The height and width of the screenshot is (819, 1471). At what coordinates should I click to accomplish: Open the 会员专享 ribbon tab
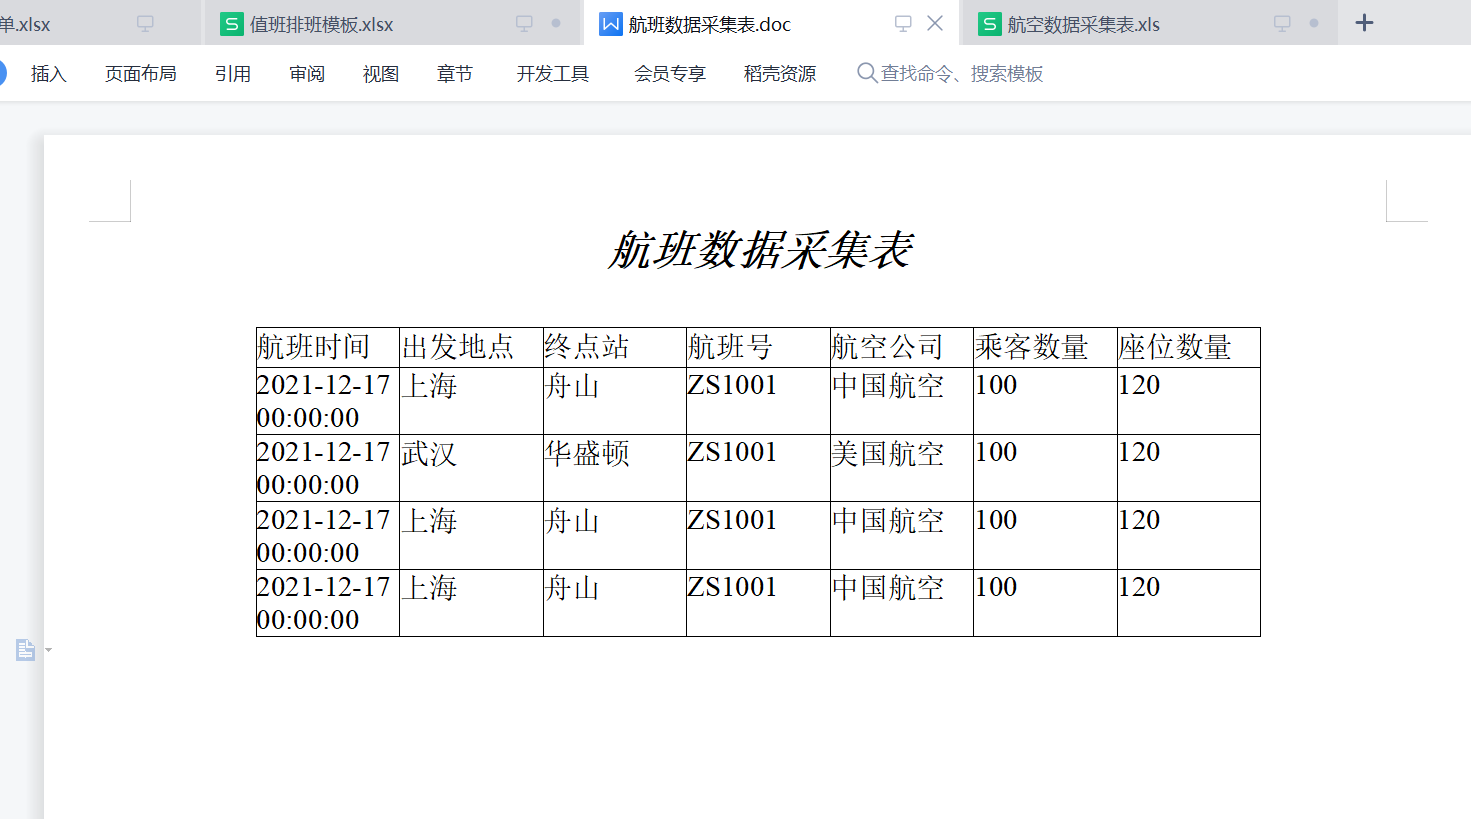click(x=670, y=73)
